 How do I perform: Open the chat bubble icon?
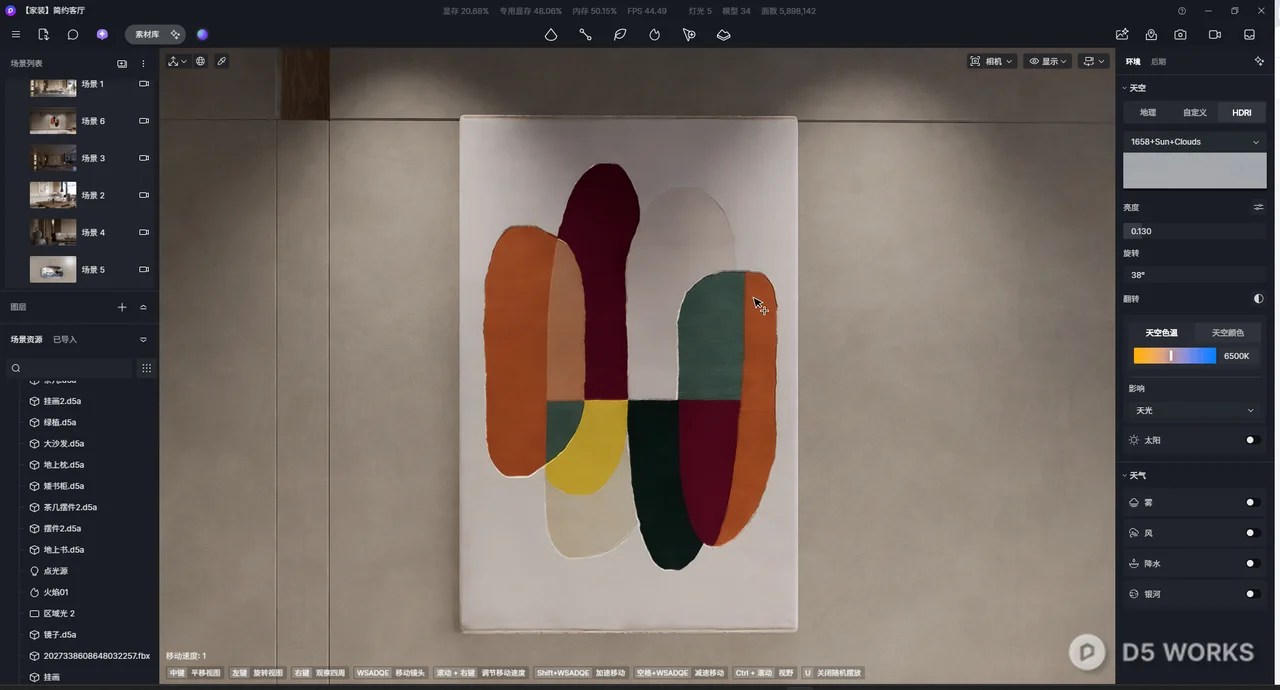click(x=73, y=34)
